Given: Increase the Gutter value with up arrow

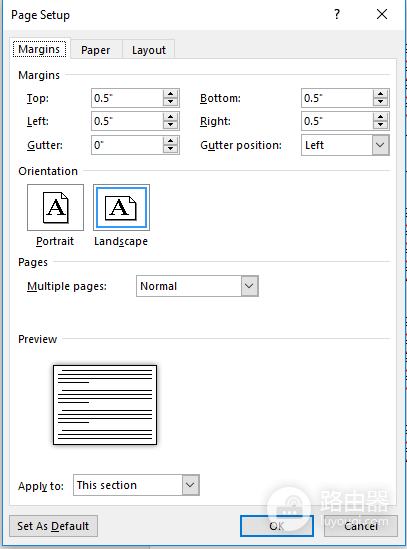Looking at the screenshot, I should [x=171, y=141].
